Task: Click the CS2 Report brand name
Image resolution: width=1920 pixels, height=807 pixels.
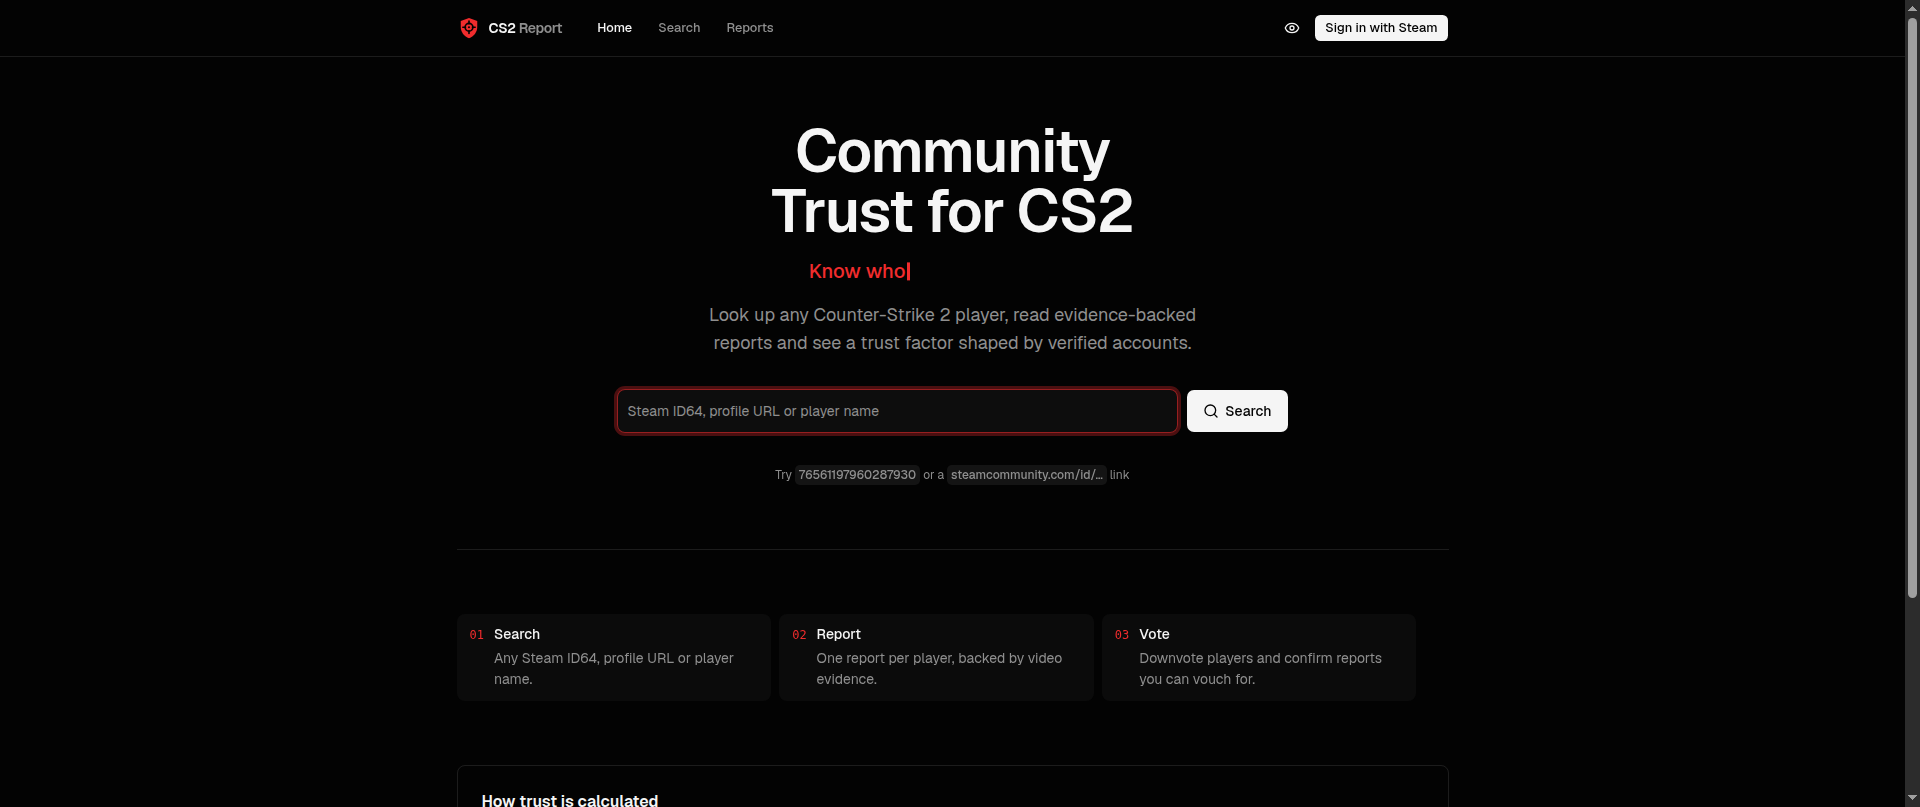Action: point(525,28)
